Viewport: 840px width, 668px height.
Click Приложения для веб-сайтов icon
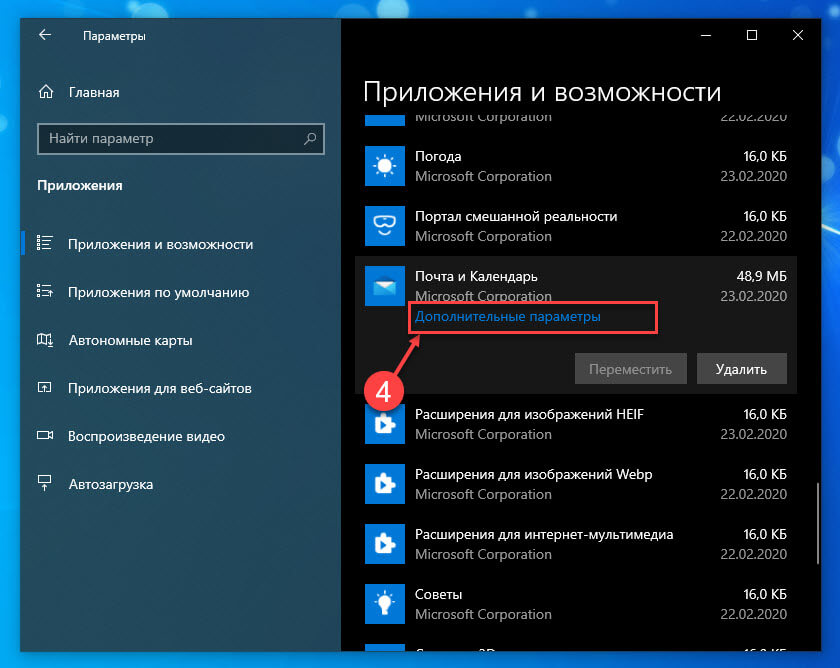click(x=44, y=387)
